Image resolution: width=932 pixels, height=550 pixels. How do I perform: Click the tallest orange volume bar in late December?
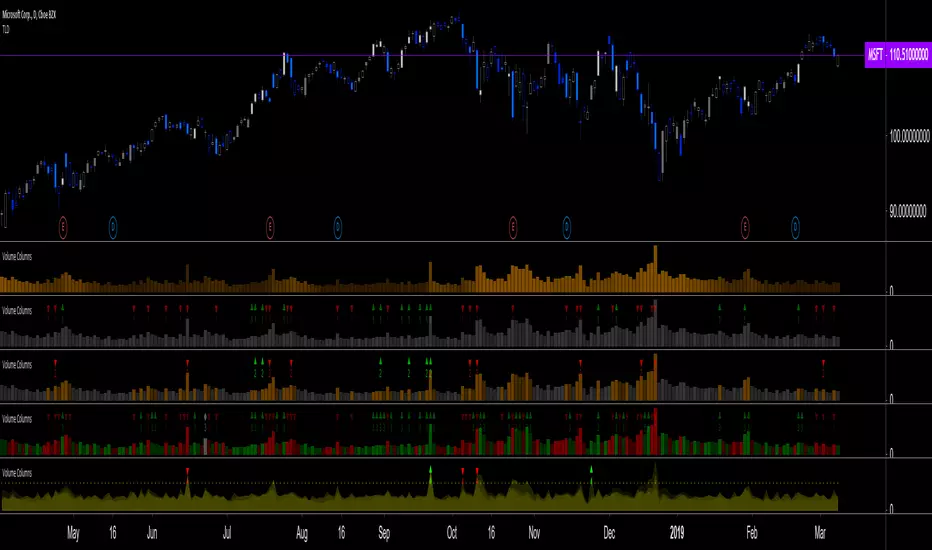pyautogui.click(x=656, y=268)
